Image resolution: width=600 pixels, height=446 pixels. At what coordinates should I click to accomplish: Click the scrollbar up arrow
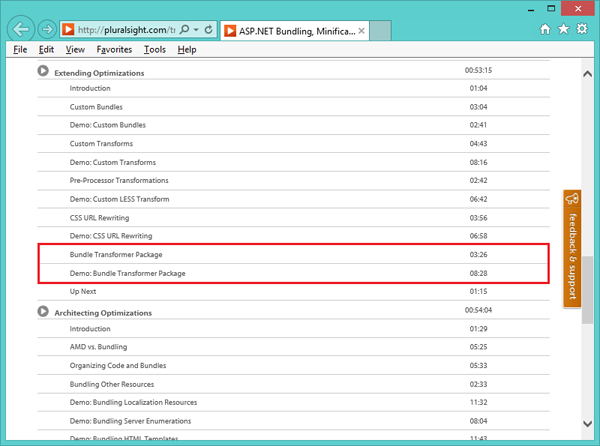[587, 74]
